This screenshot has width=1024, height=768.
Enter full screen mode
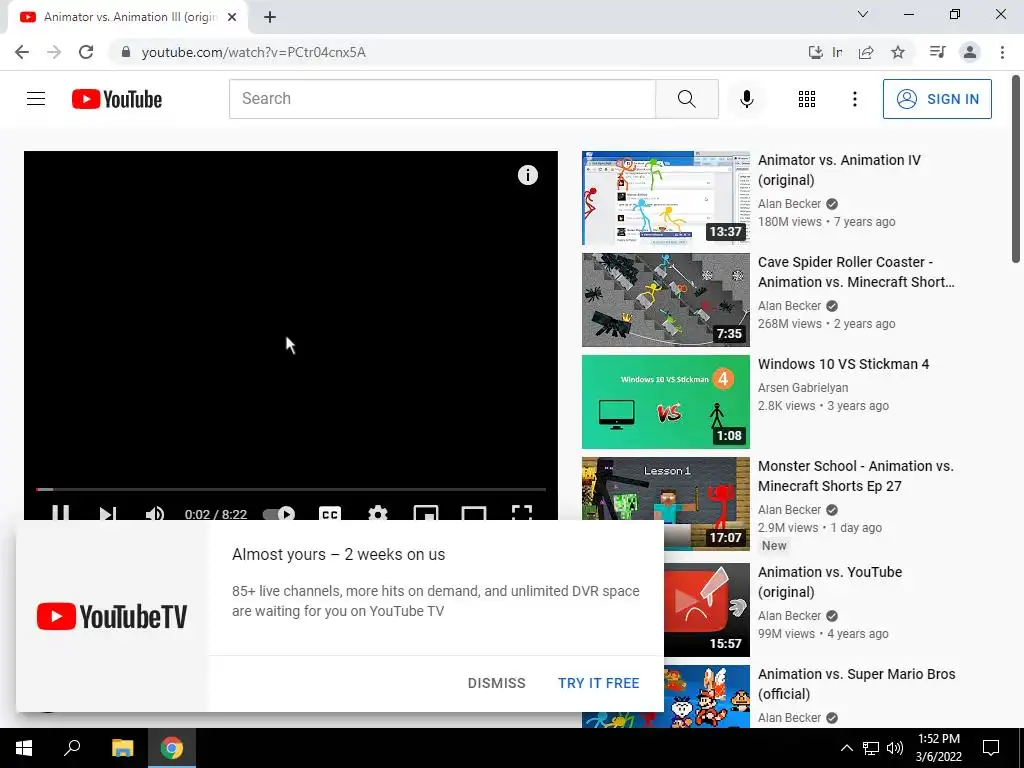(522, 513)
